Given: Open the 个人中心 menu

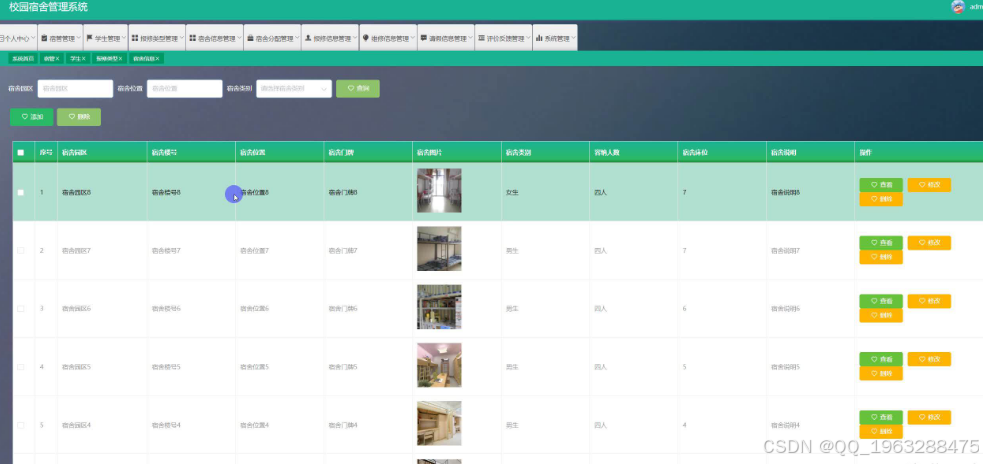Looking at the screenshot, I should [x=18, y=38].
